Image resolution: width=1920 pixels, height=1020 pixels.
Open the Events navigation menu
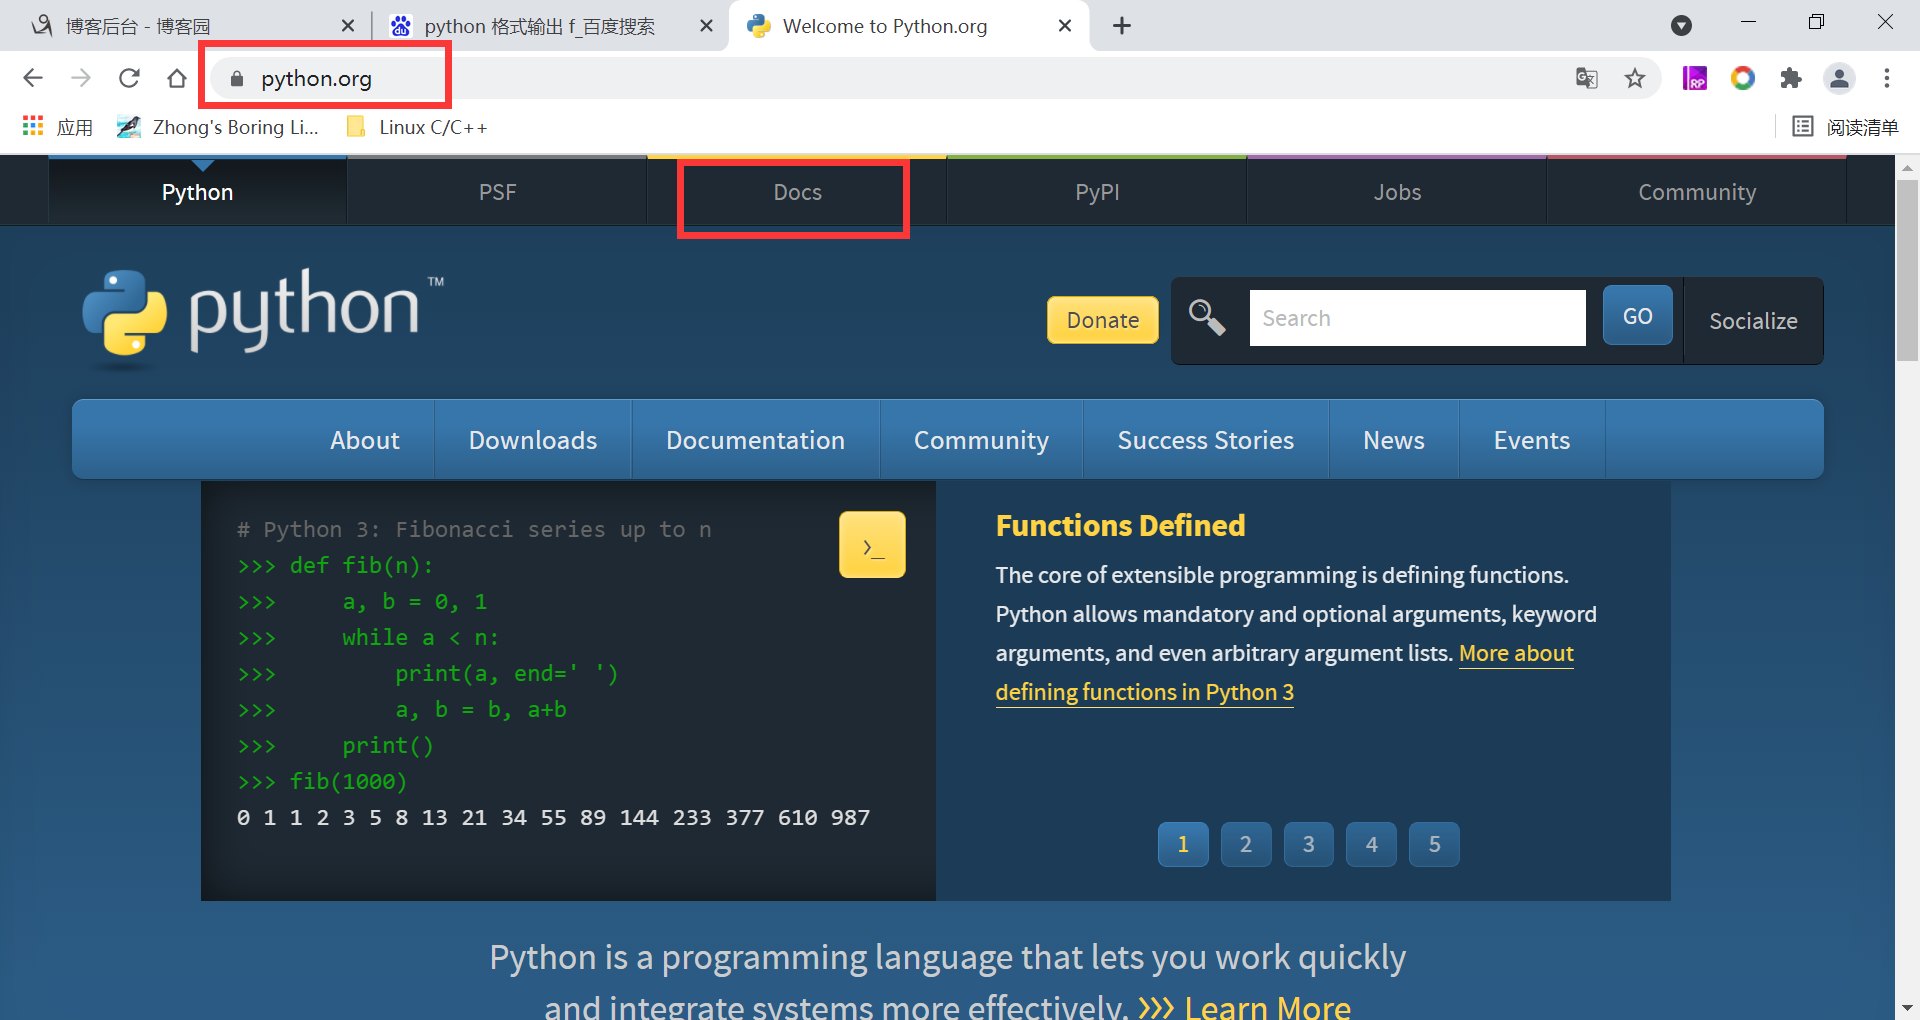tap(1532, 440)
